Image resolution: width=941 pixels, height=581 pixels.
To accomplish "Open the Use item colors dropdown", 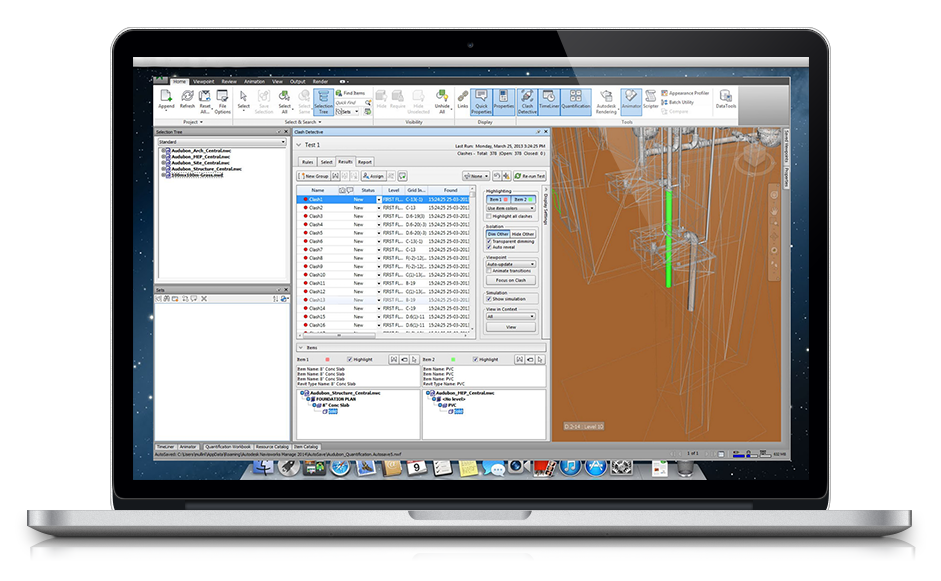I will pos(511,208).
